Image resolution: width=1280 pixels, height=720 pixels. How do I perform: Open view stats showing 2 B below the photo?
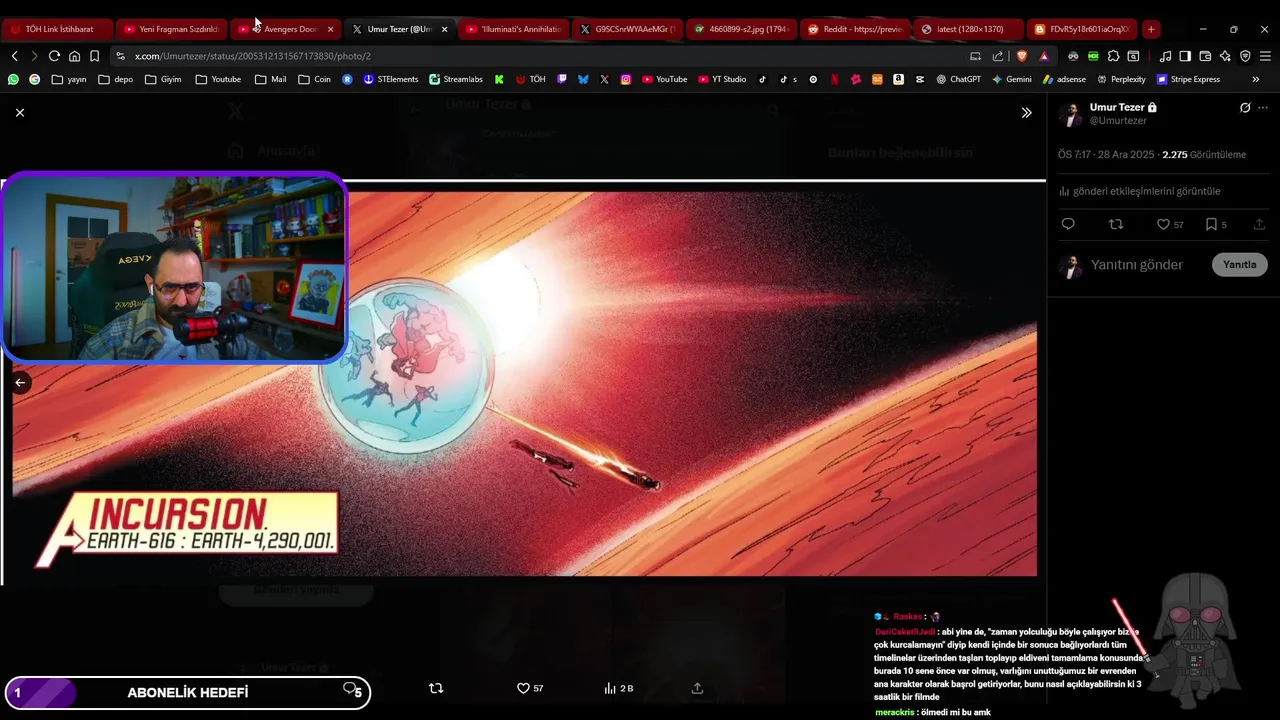pos(619,688)
